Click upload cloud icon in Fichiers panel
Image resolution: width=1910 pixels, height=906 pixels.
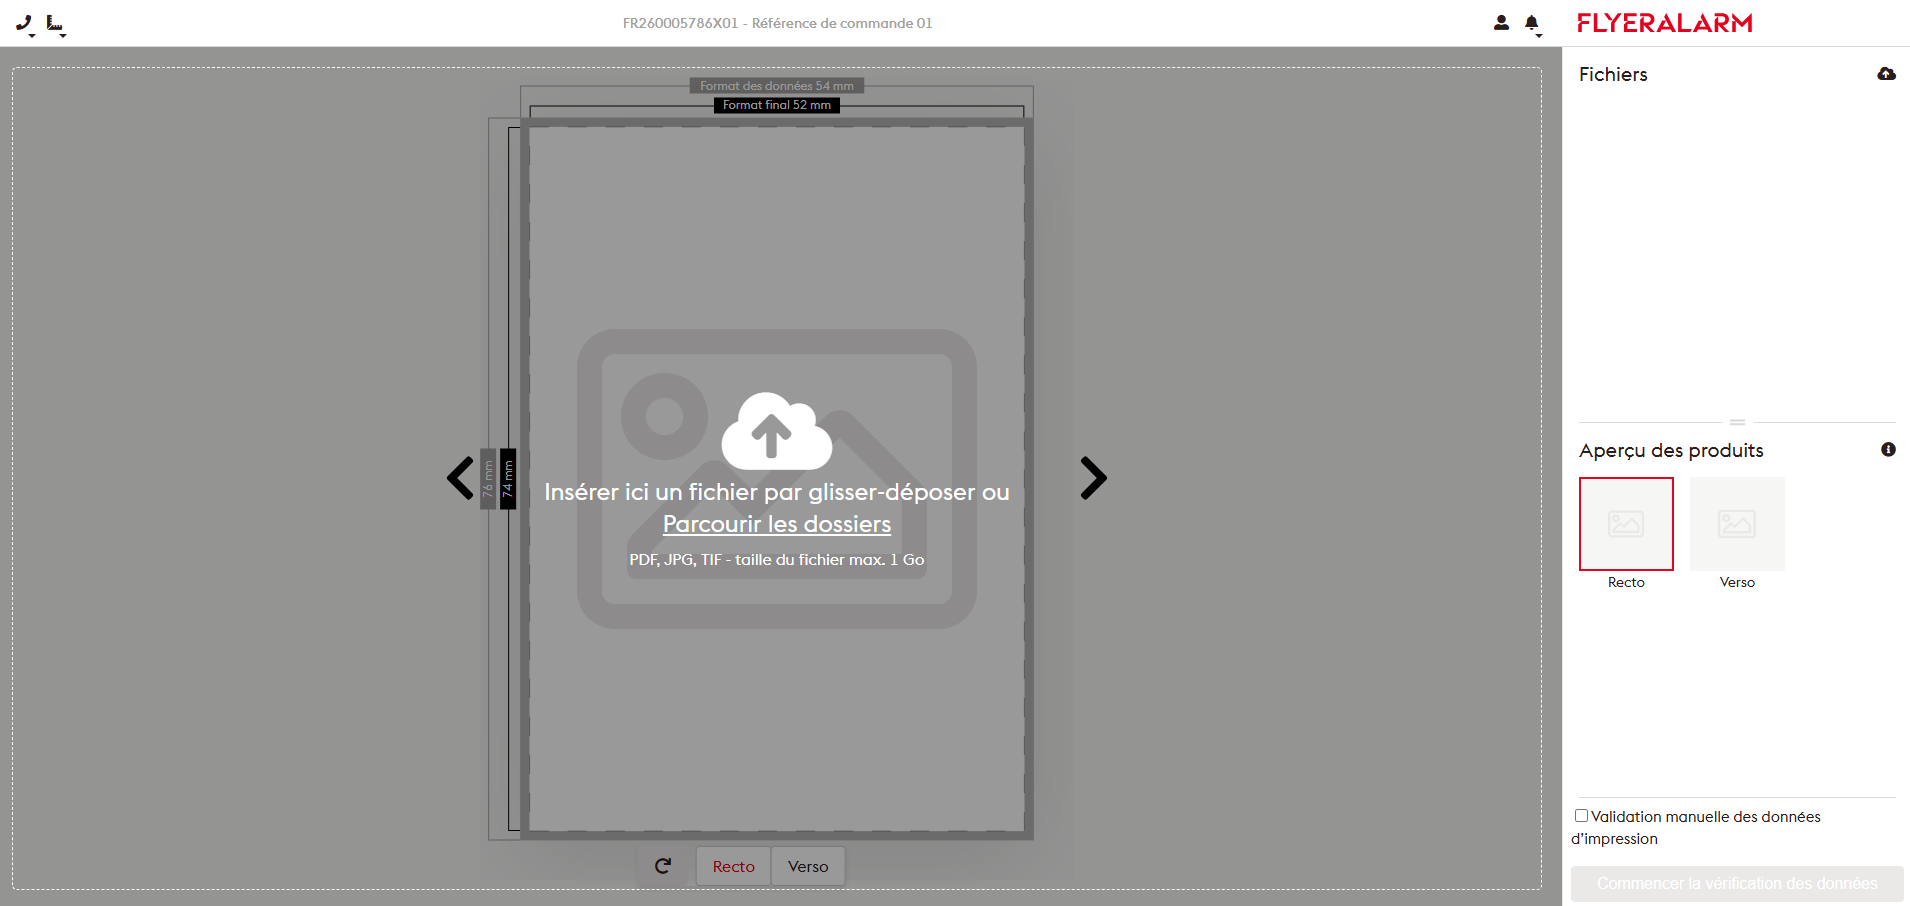tap(1886, 74)
